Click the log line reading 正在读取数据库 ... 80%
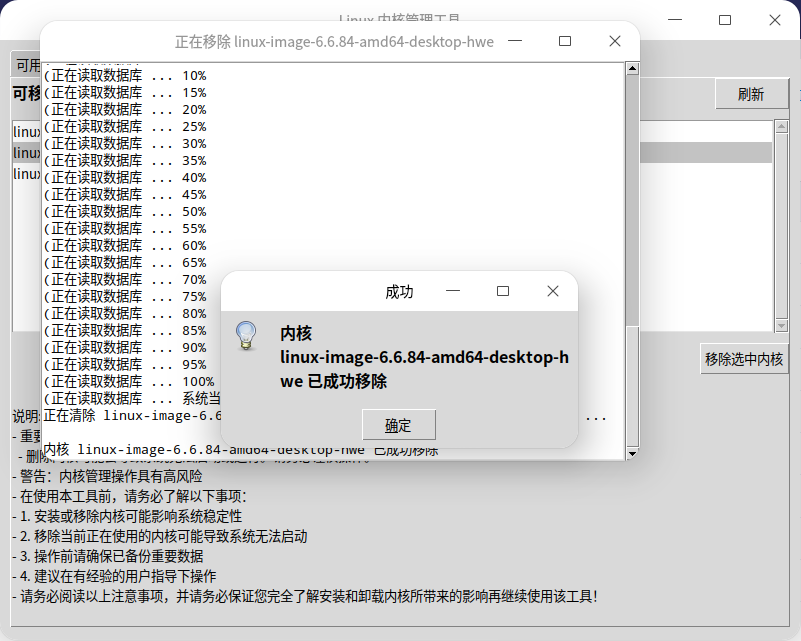 (125, 314)
